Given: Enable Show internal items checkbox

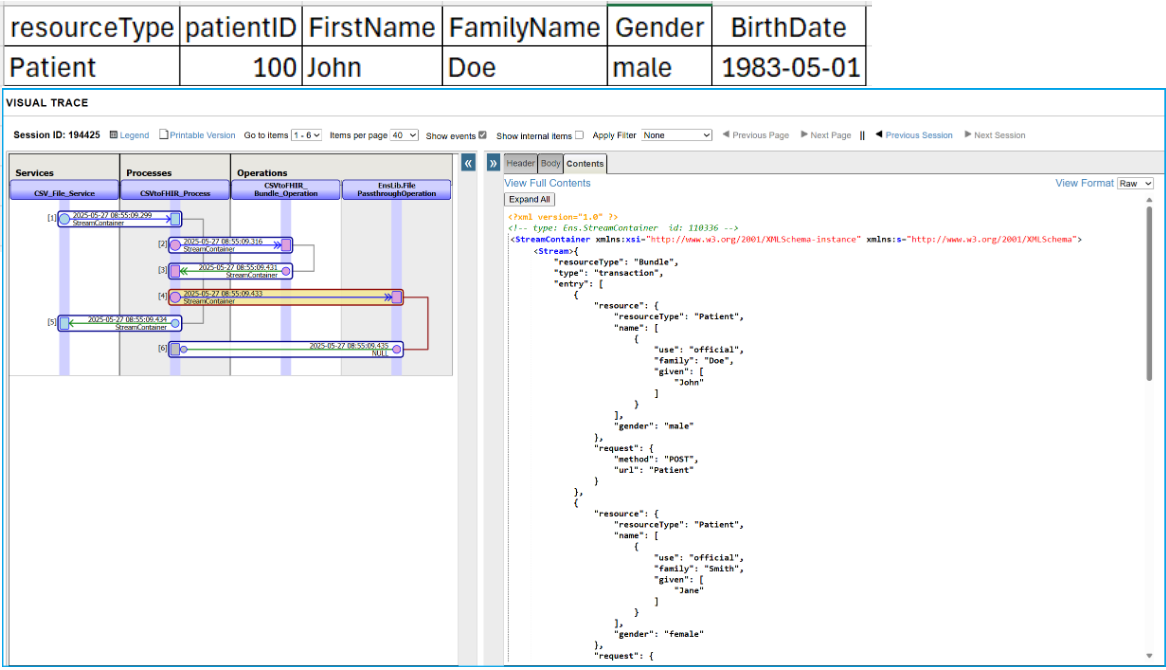Looking at the screenshot, I should (579, 135).
